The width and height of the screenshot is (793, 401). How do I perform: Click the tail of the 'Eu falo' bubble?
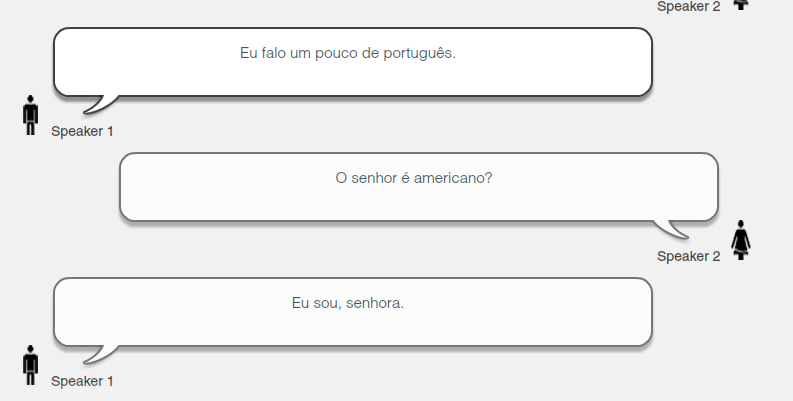101,104
